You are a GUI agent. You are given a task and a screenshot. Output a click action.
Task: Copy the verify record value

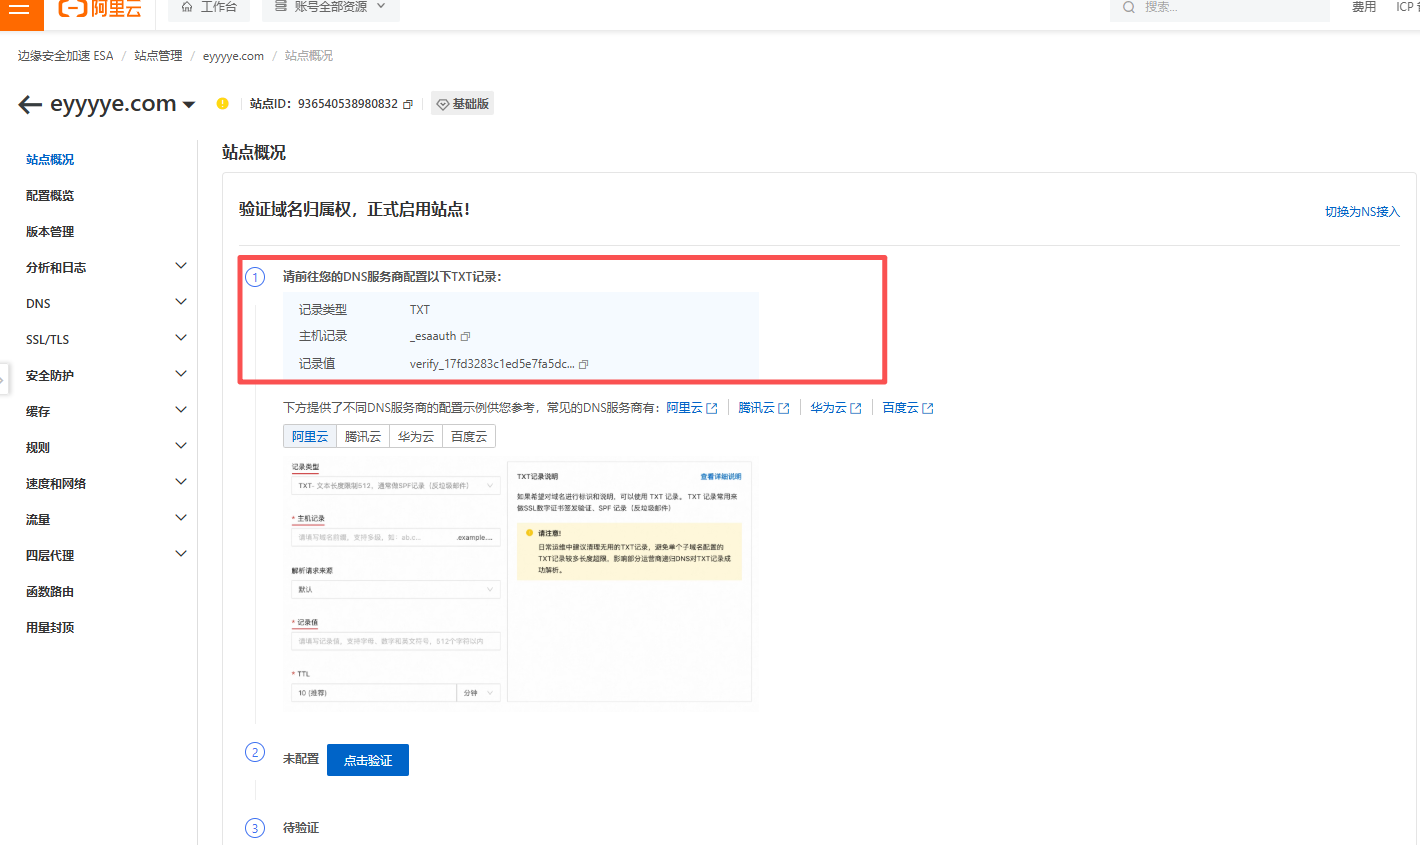(584, 364)
